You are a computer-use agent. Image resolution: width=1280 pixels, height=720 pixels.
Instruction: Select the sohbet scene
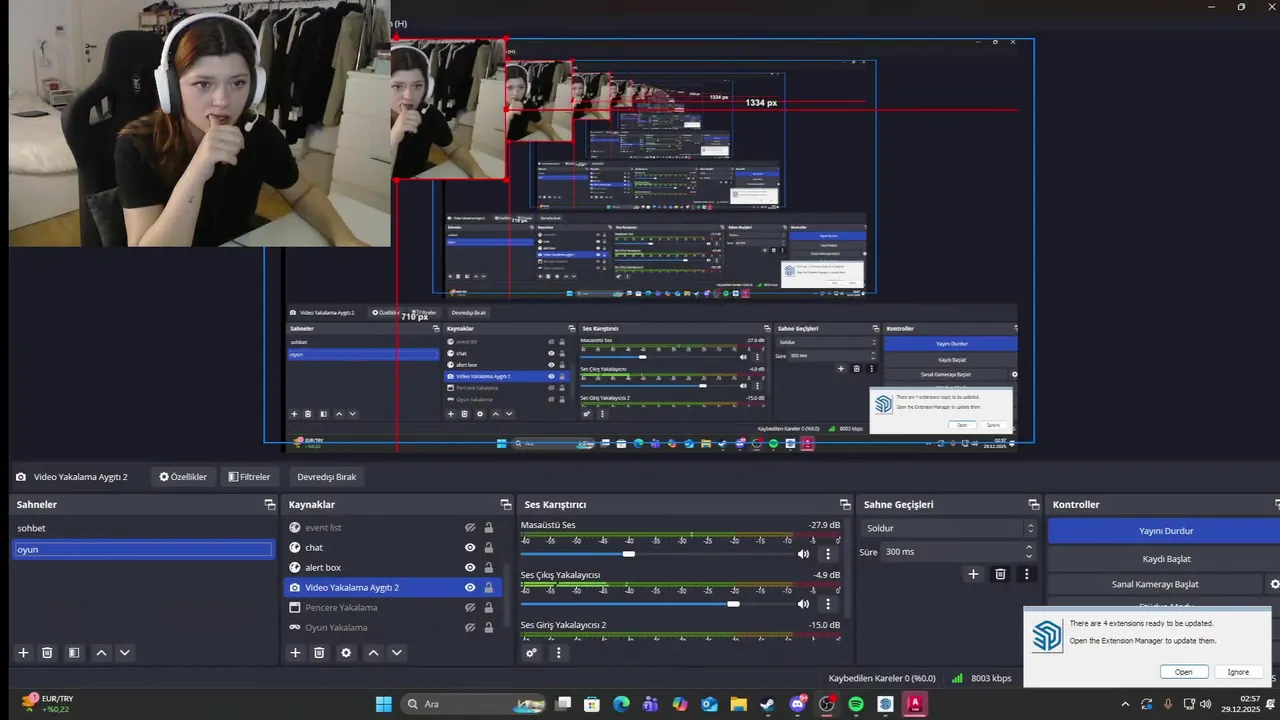pyautogui.click(x=143, y=528)
